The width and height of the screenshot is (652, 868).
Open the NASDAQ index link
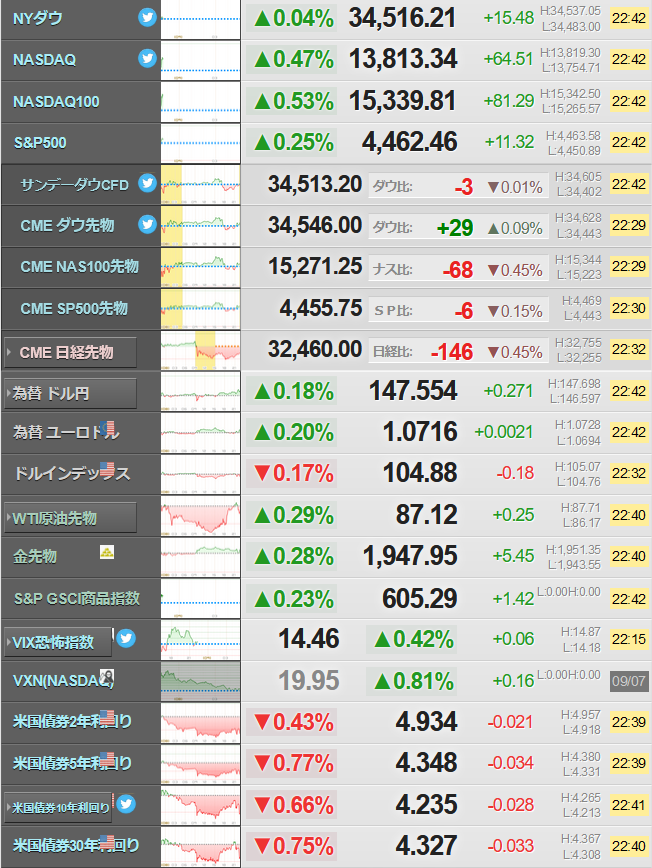pos(44,60)
